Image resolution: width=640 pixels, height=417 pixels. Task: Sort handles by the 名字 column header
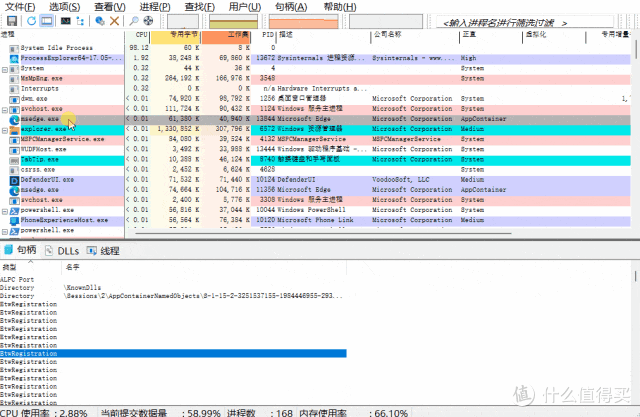pyautogui.click(x=204, y=267)
